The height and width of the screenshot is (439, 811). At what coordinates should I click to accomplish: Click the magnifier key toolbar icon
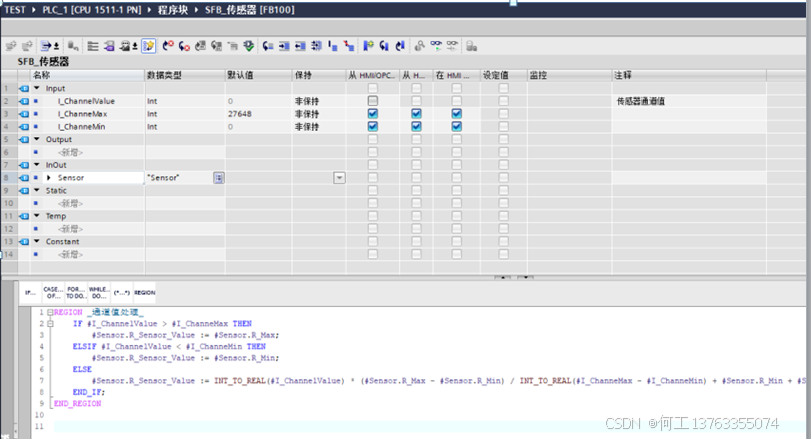(419, 46)
